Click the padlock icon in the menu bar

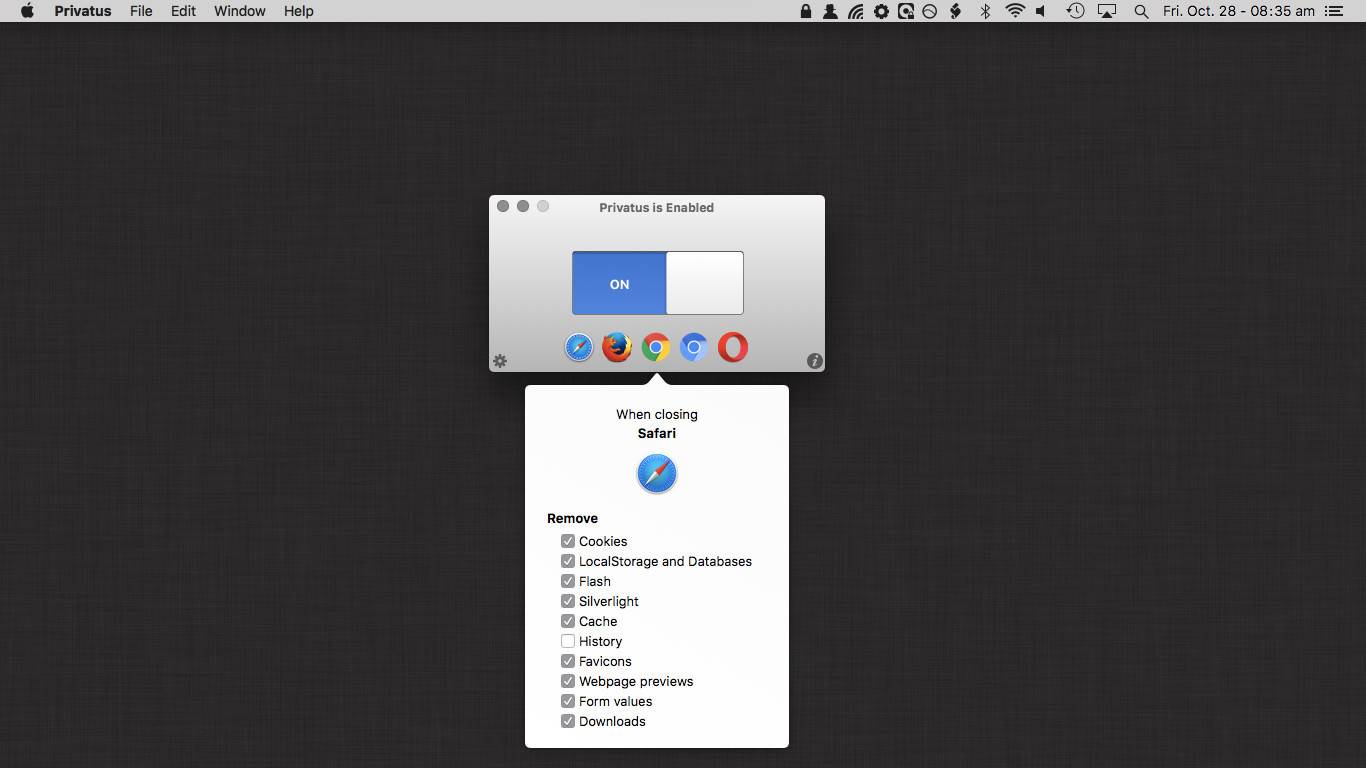pos(806,11)
